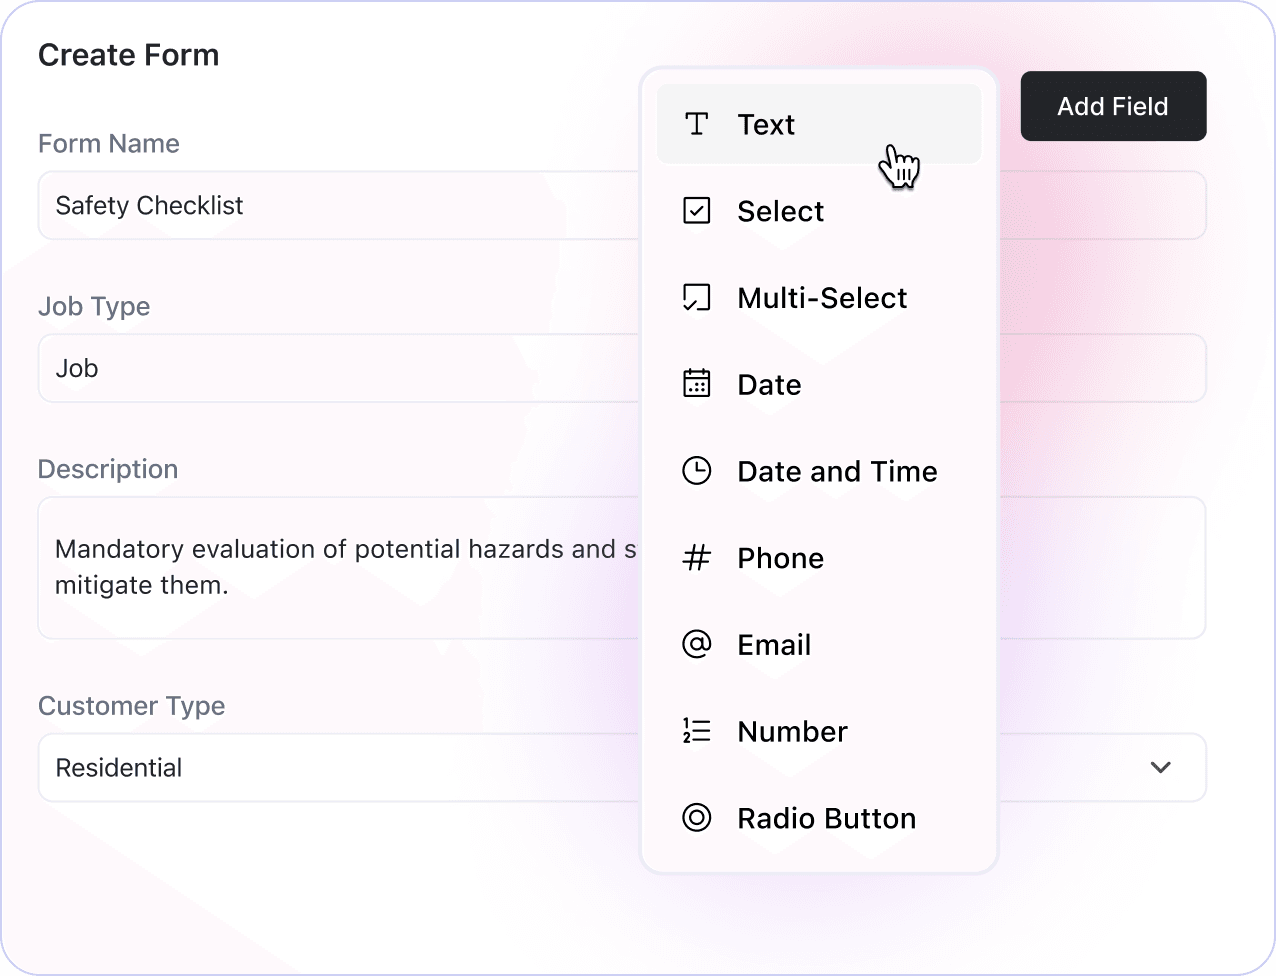The height and width of the screenshot is (976, 1276).
Task: Choose Email as the new field type
Action: coord(774,644)
